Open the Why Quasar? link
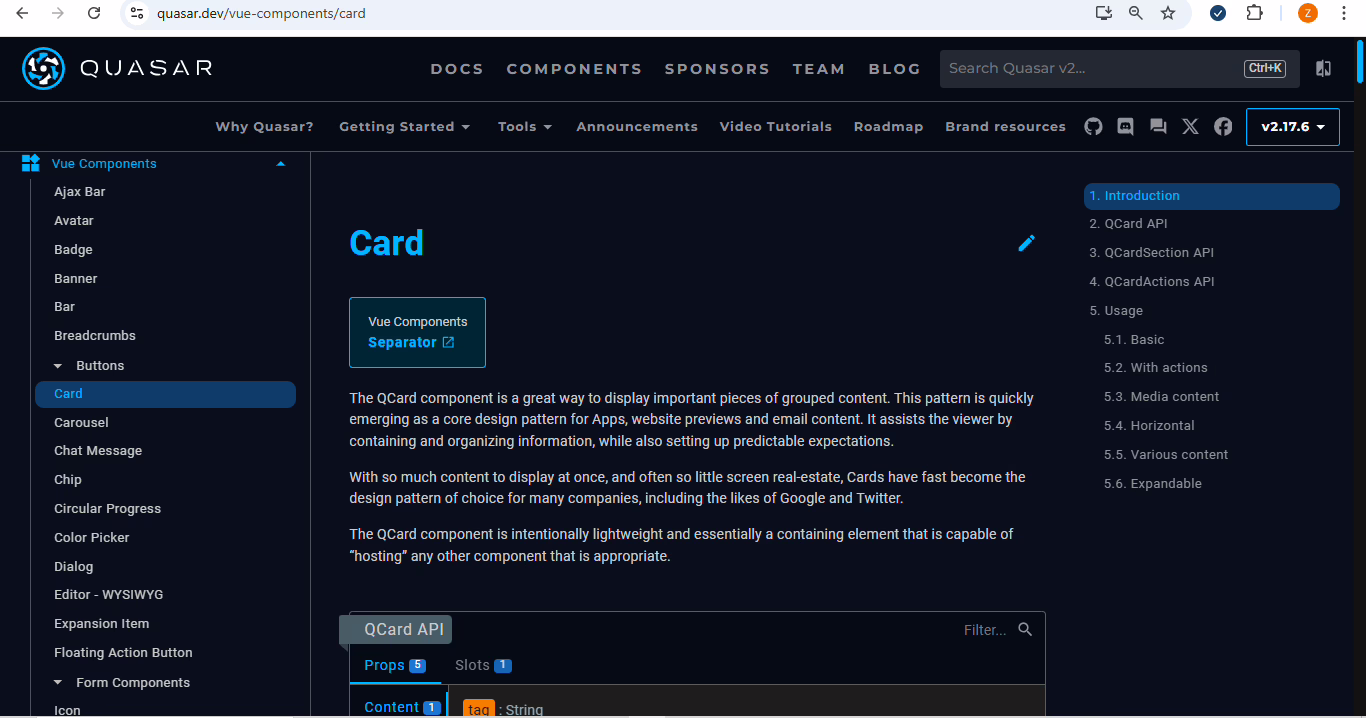The height and width of the screenshot is (718, 1366). point(265,126)
